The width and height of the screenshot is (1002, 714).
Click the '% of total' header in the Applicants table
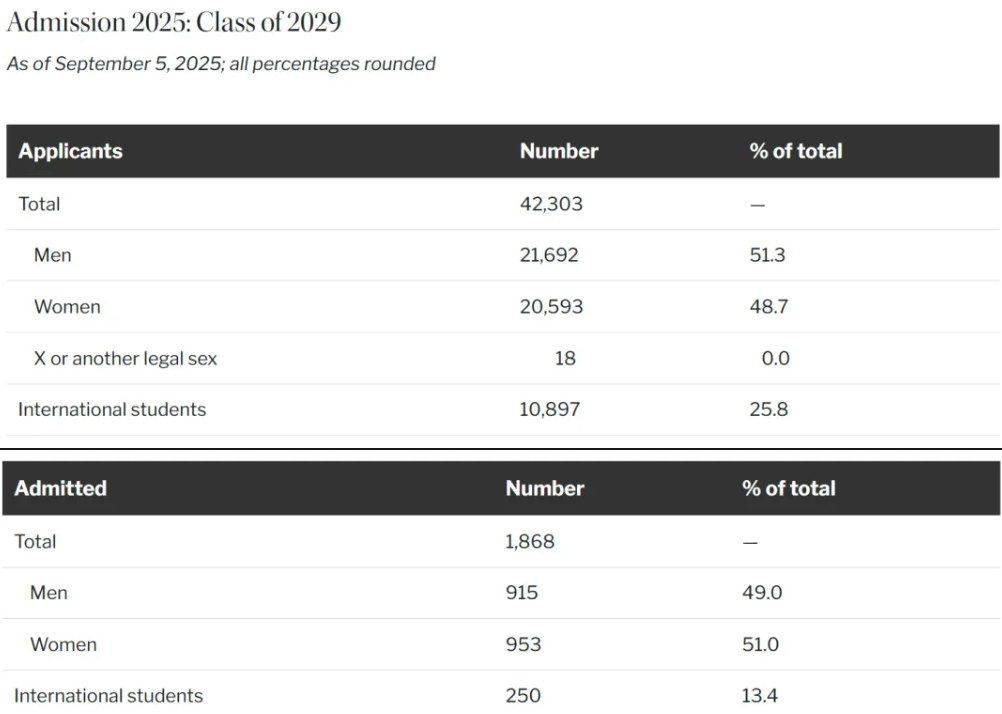coord(795,151)
